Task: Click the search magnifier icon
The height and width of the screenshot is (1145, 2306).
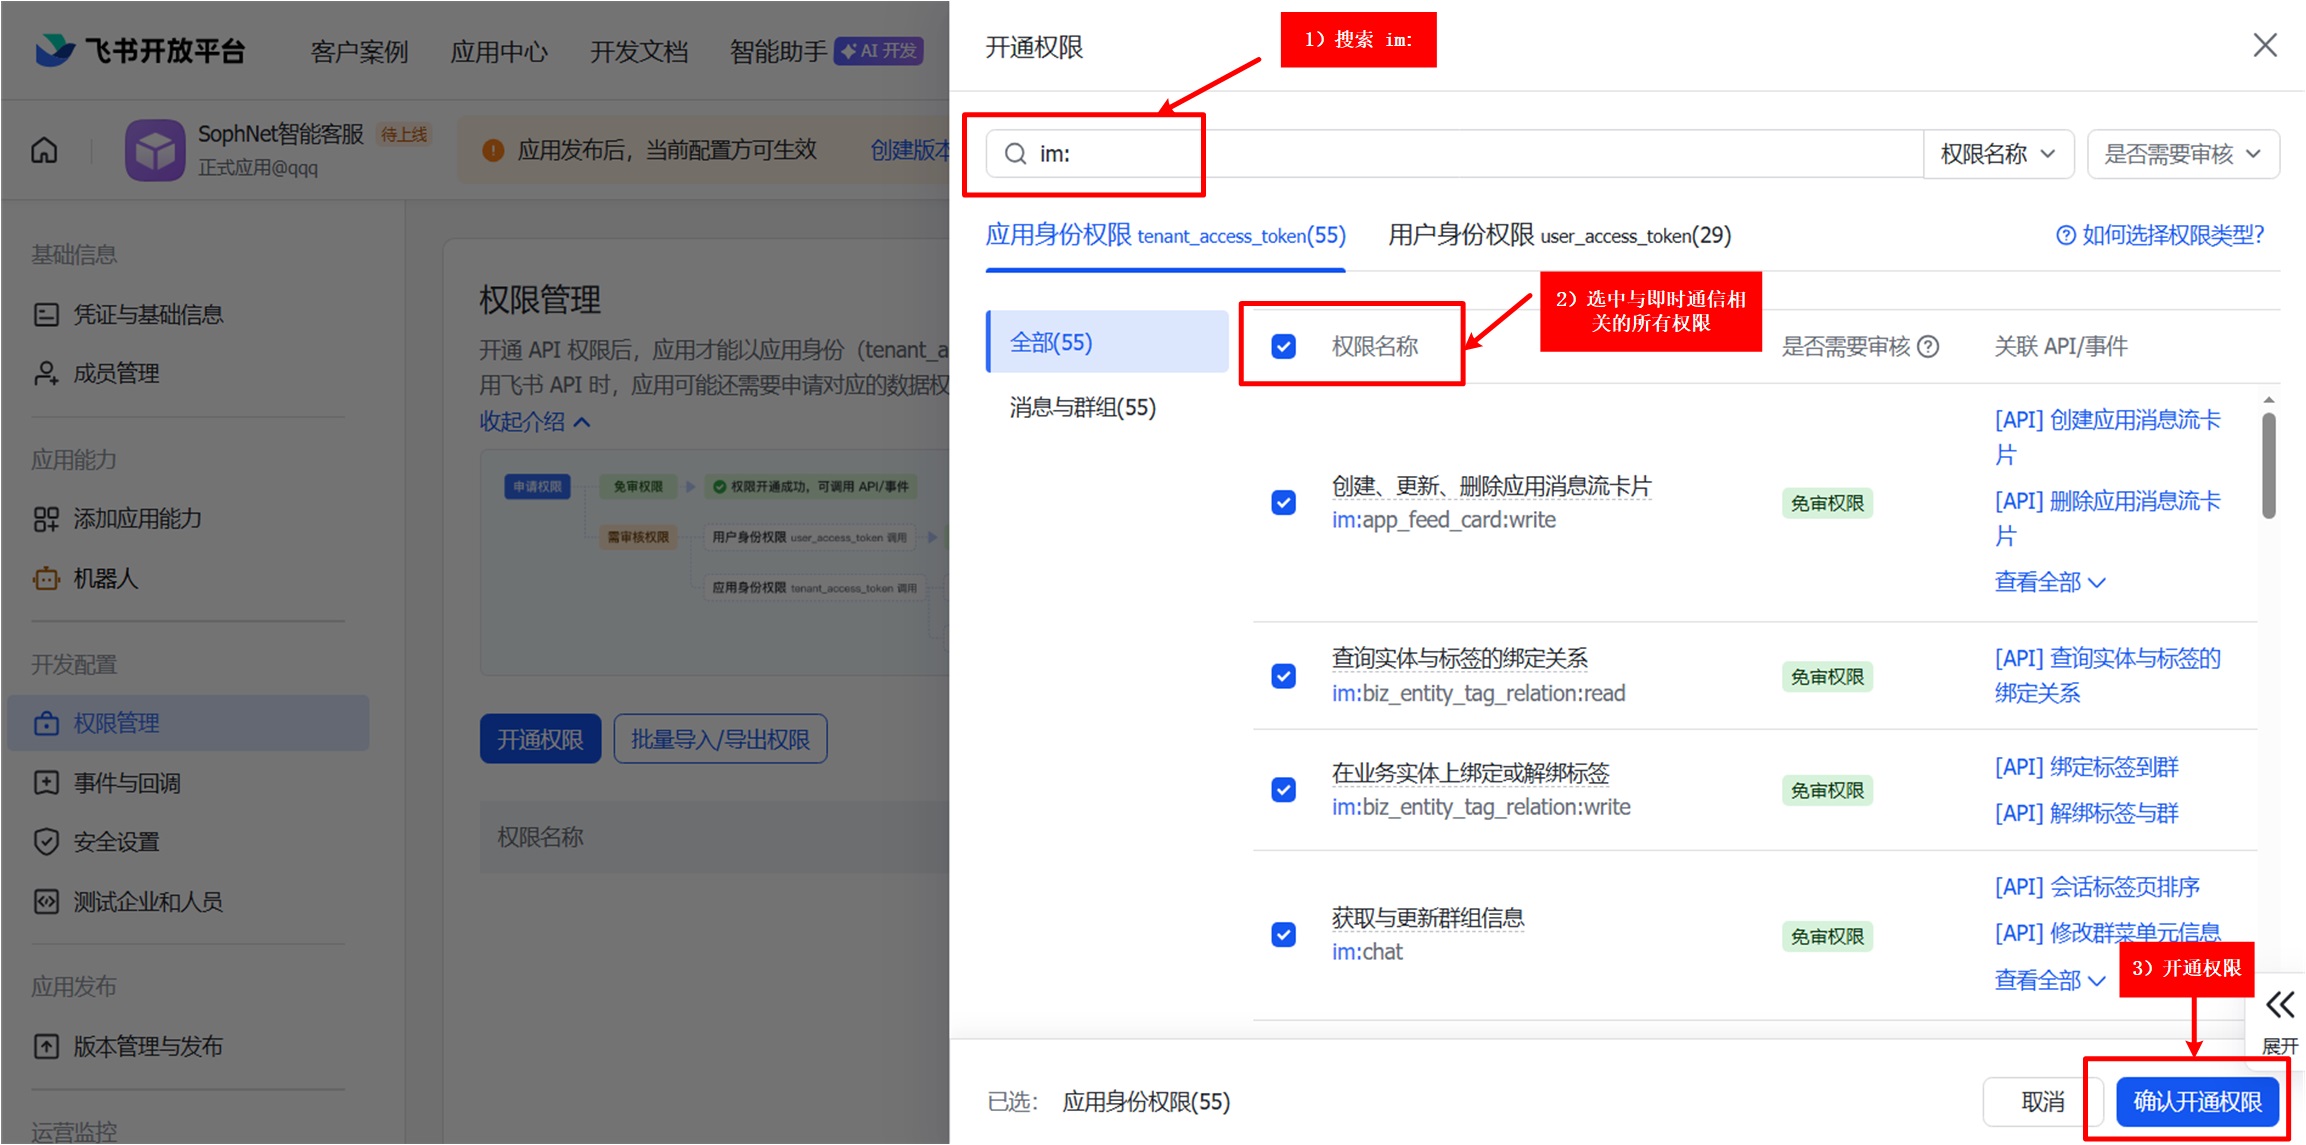Action: [1015, 154]
